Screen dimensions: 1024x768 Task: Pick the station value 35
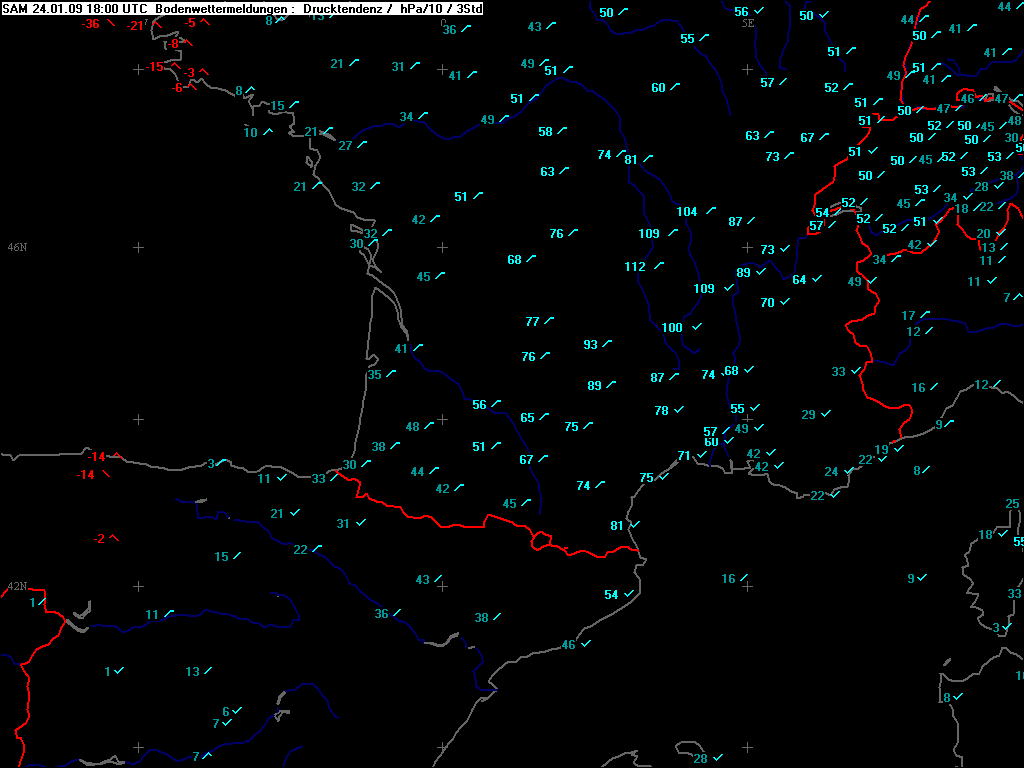point(375,375)
